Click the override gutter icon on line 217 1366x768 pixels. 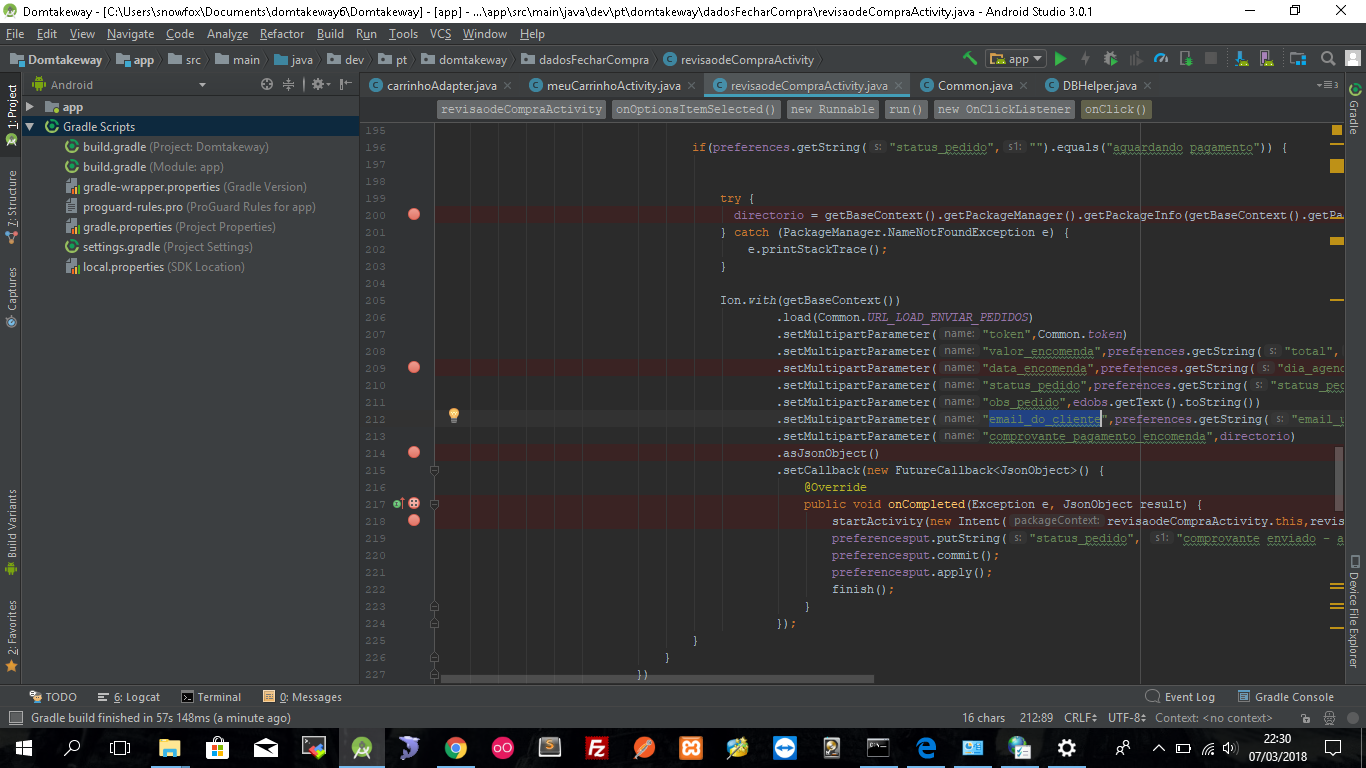pyautogui.click(x=398, y=504)
